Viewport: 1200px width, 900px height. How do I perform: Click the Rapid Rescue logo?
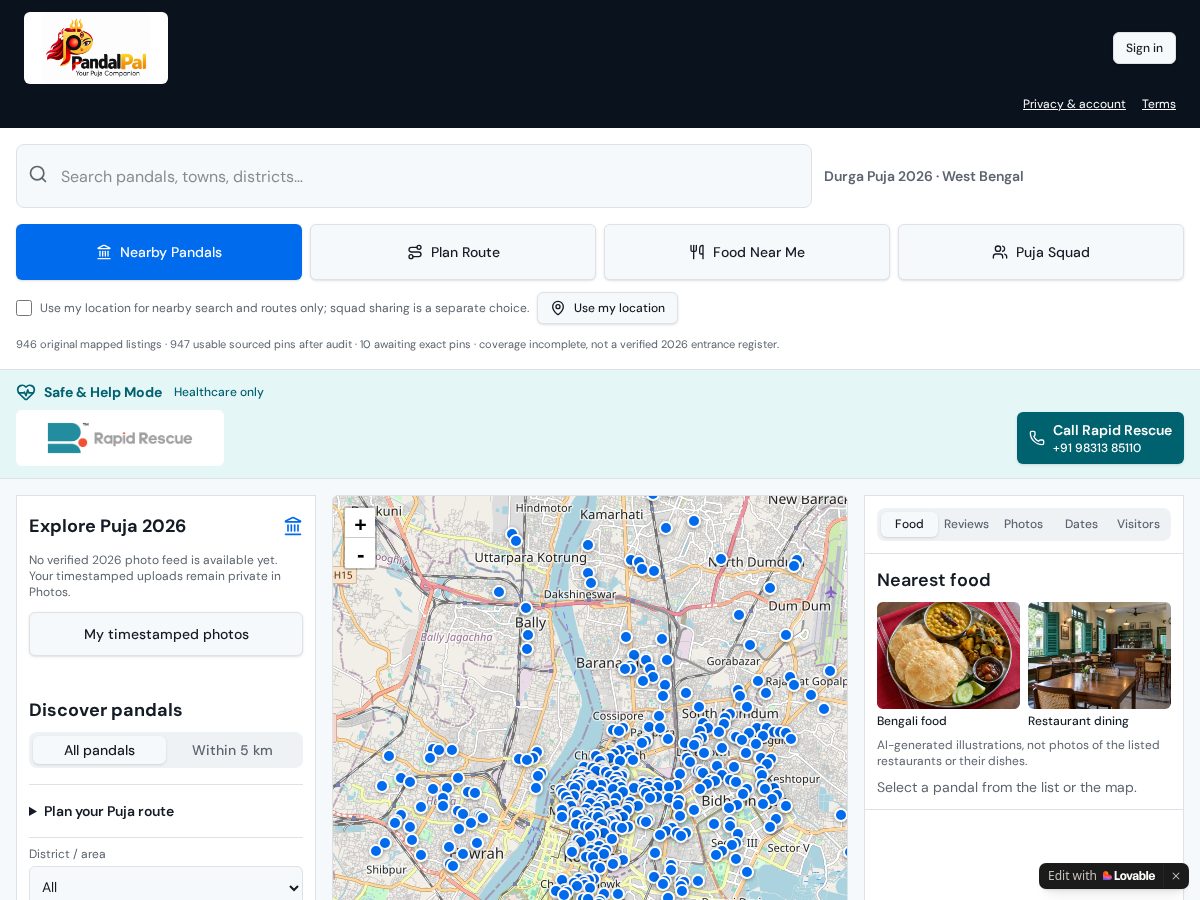click(x=120, y=438)
